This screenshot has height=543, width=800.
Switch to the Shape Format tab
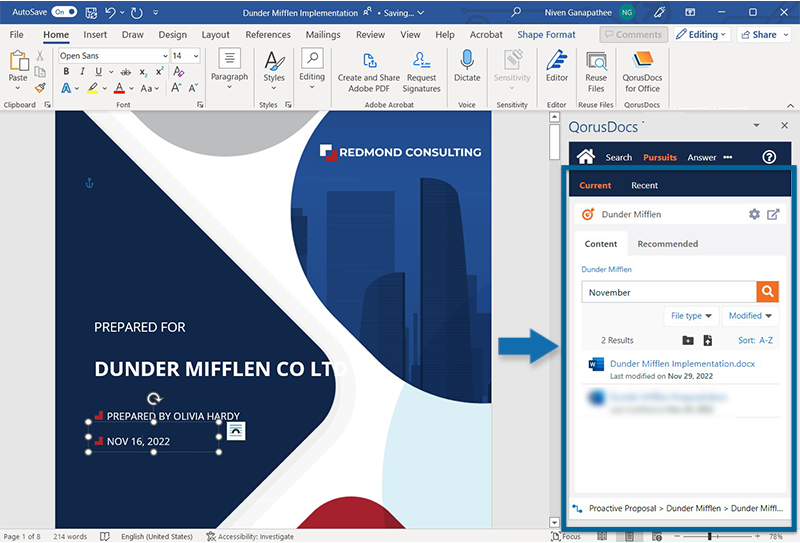click(546, 35)
